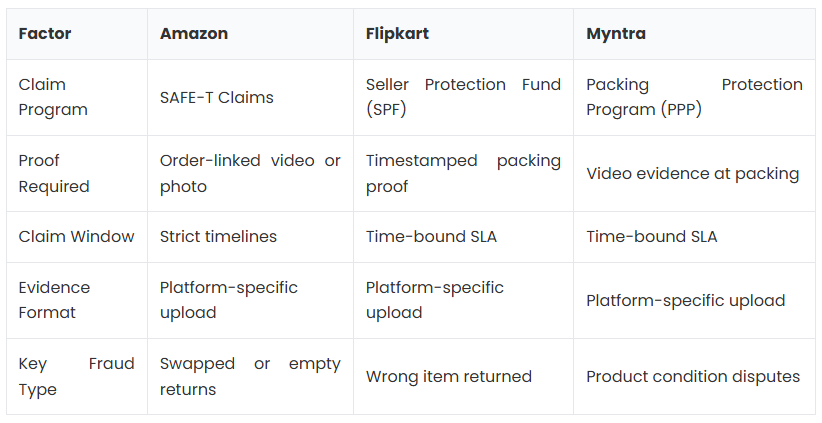Select the Strict timelines cell
Screen dimensions: 822x423
[250, 237]
